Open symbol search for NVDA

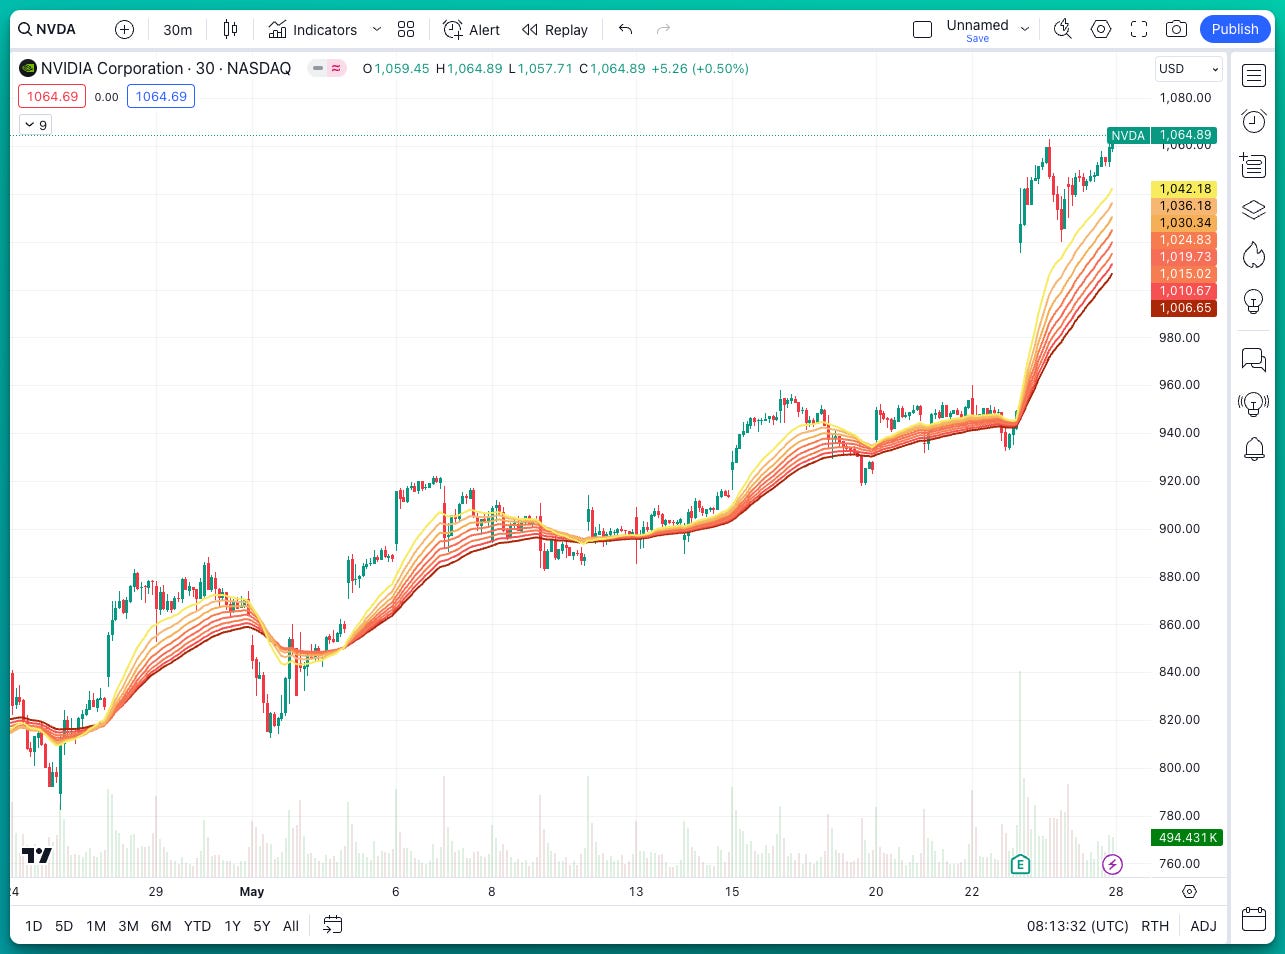click(x=47, y=29)
